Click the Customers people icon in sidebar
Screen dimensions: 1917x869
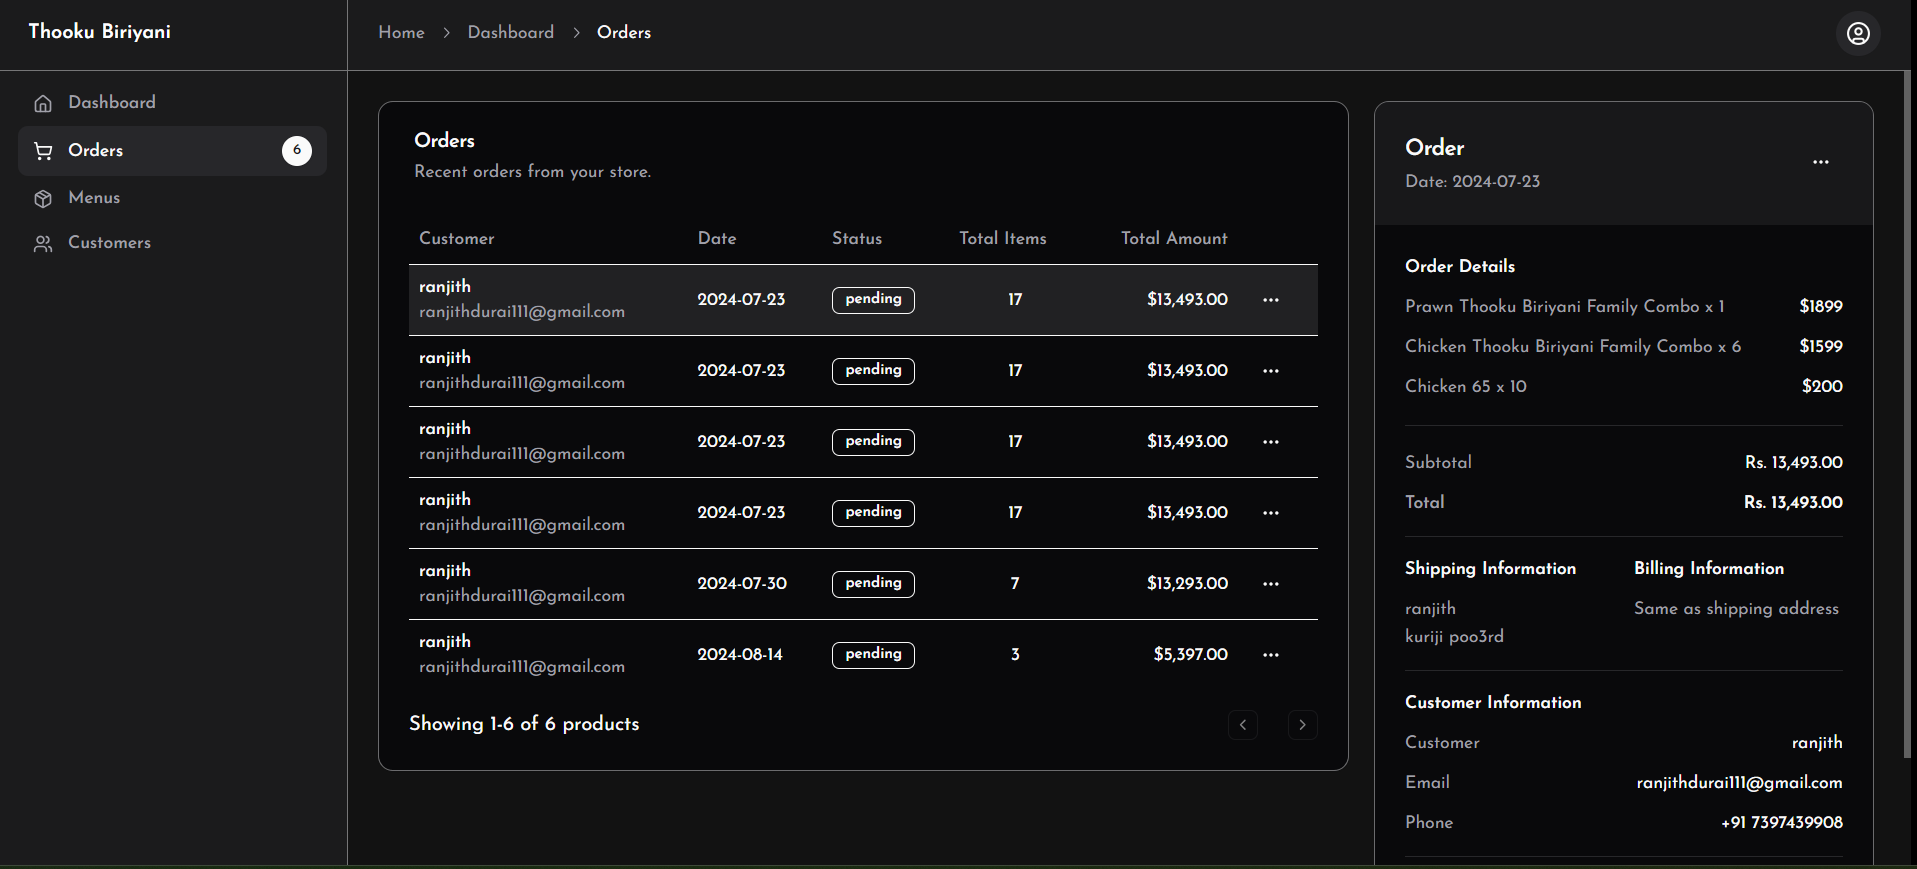point(43,244)
